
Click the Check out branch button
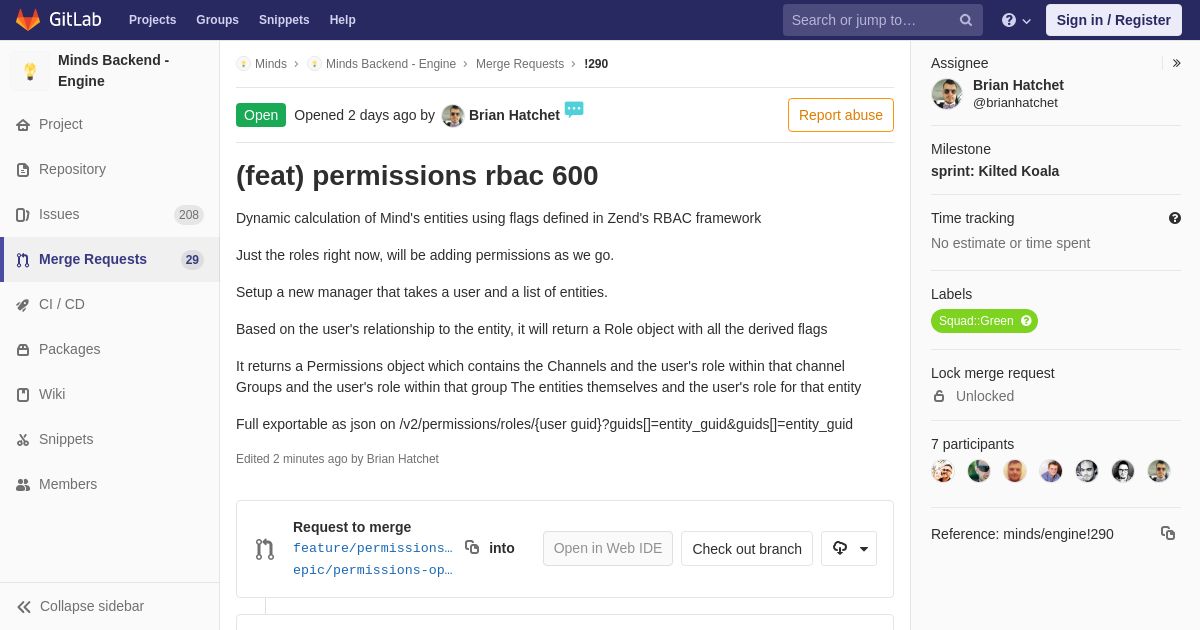coord(746,548)
